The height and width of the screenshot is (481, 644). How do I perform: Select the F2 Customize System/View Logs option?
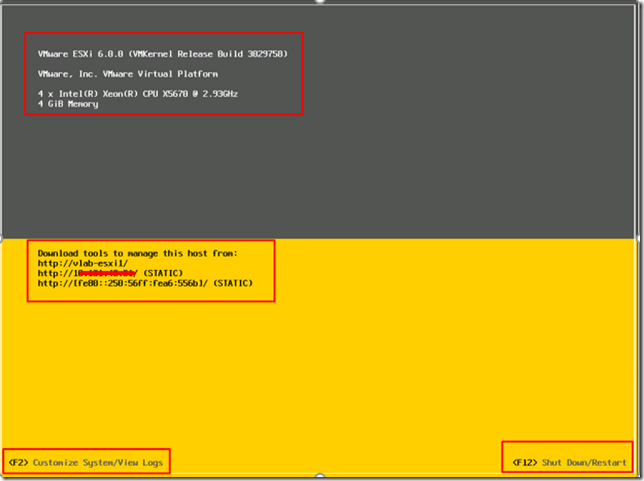tap(86, 463)
